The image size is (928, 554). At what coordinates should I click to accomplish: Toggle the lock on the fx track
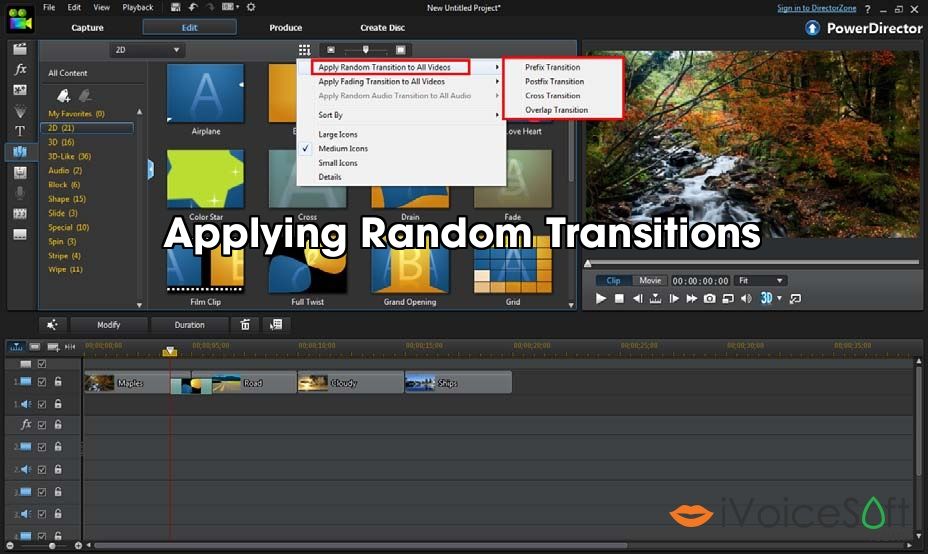point(58,424)
